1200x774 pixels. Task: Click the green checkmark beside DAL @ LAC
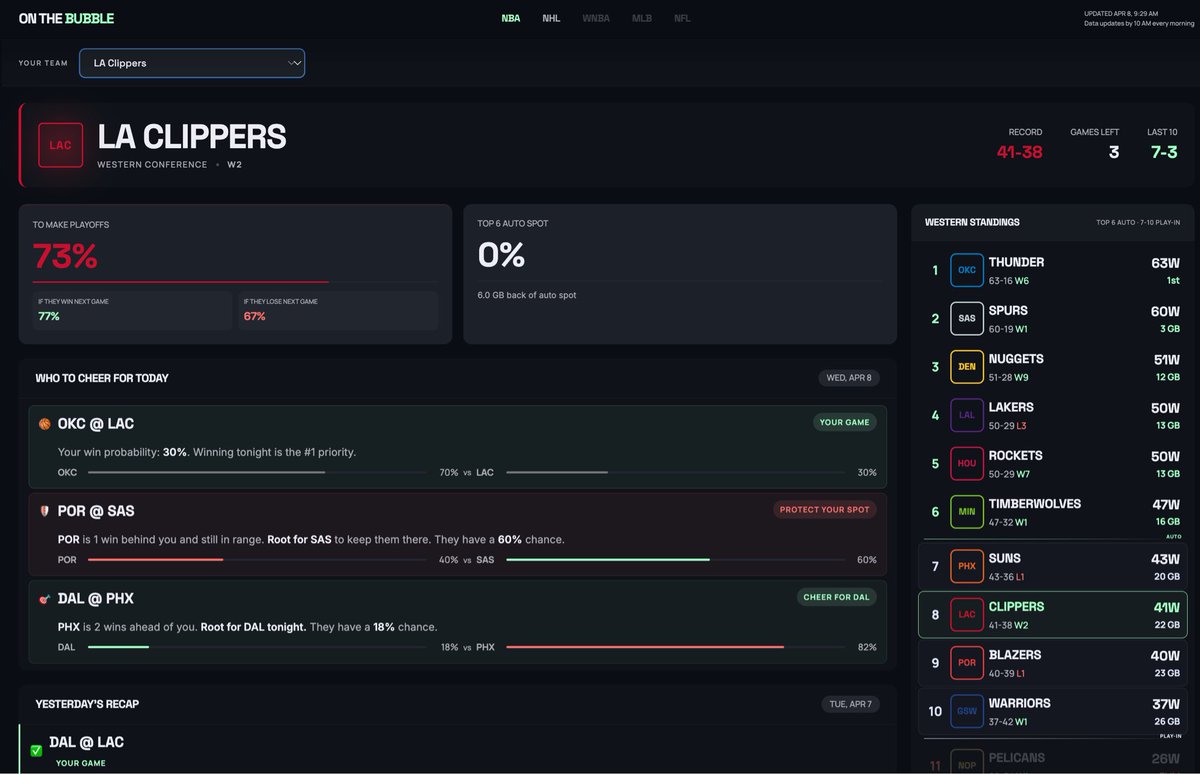click(x=36, y=750)
